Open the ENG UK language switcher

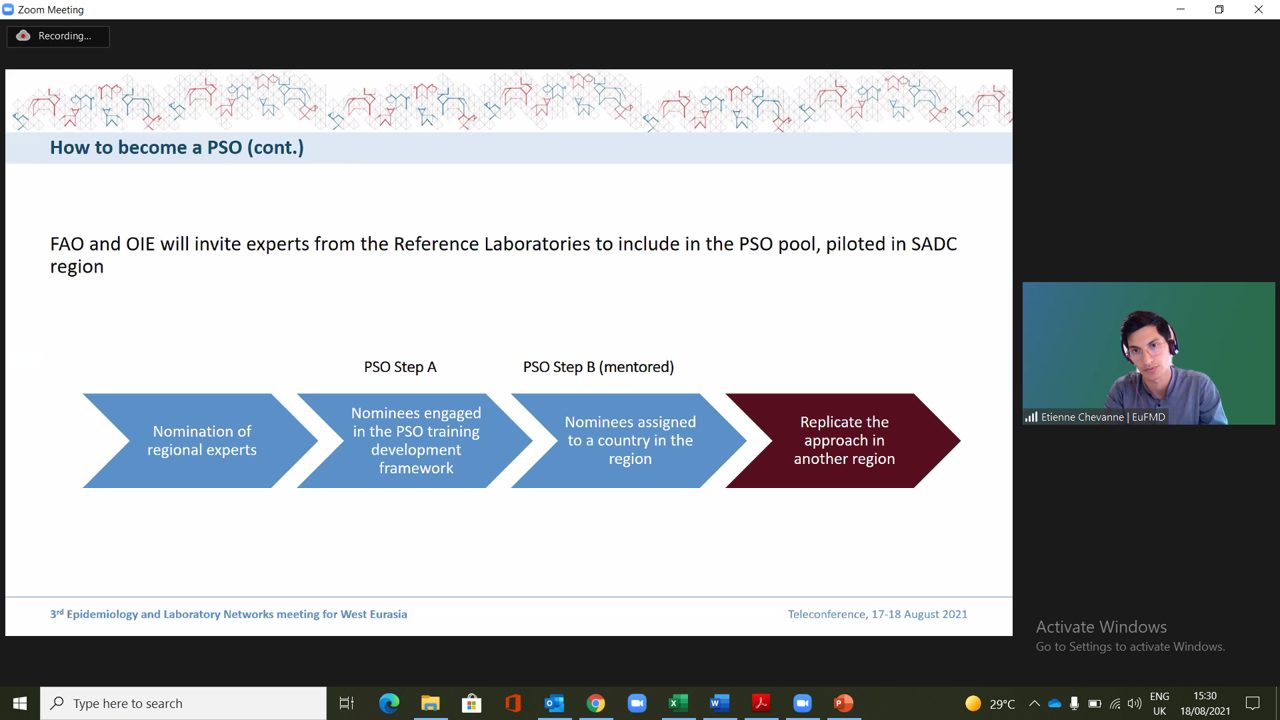[x=1159, y=703]
